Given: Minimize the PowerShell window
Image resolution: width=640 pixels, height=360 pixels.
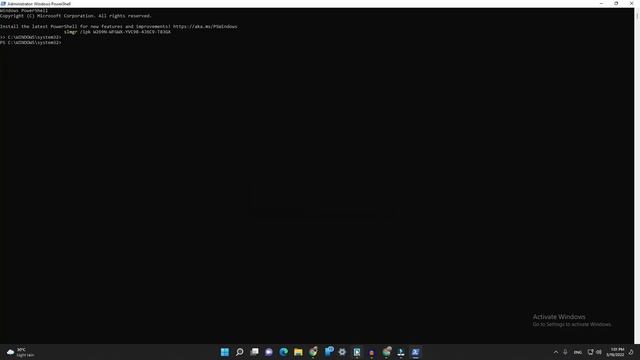Looking at the screenshot, I should 601,4.
